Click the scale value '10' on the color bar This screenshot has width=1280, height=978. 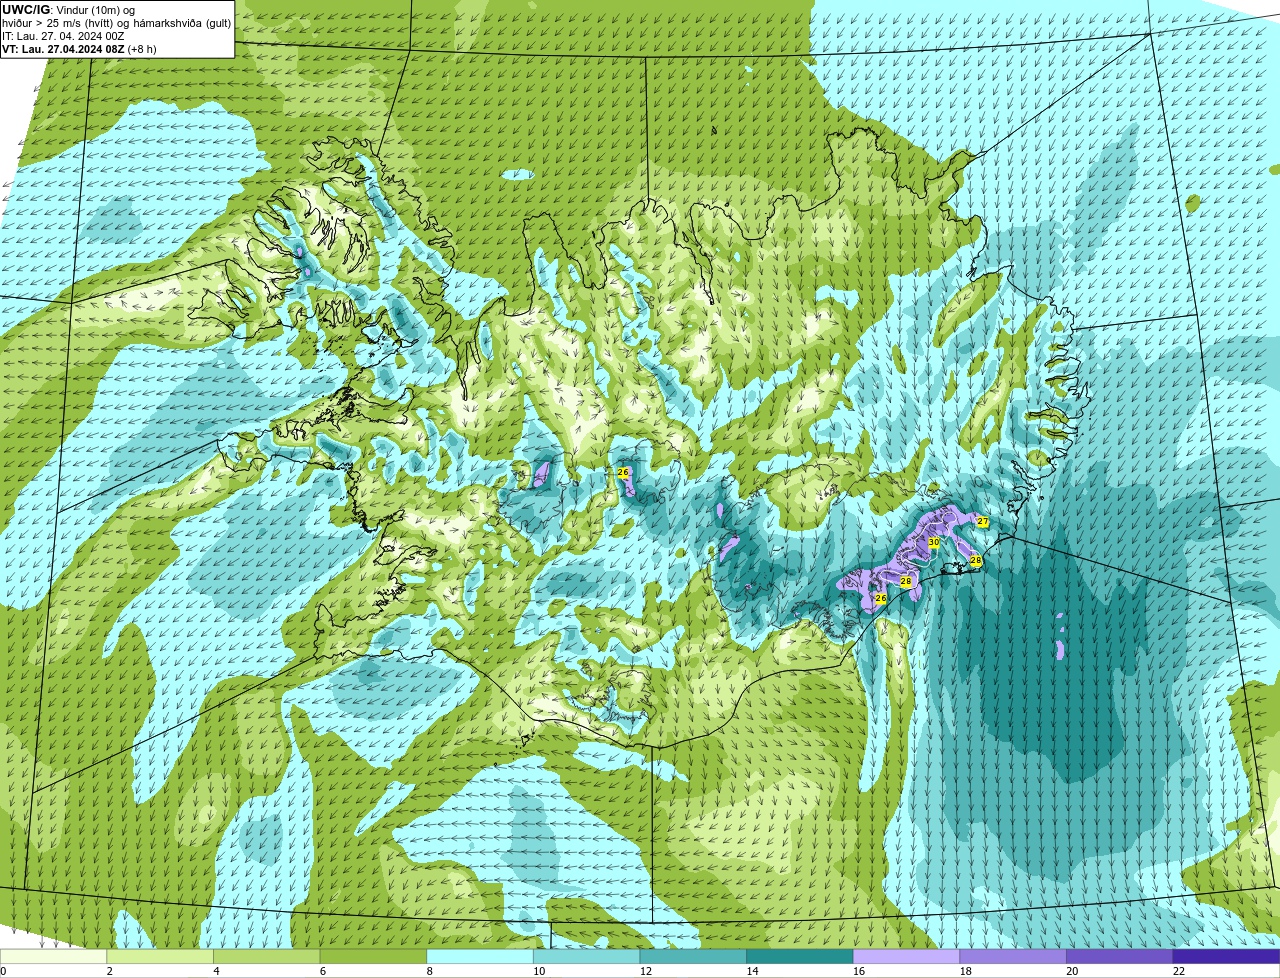[539, 971]
